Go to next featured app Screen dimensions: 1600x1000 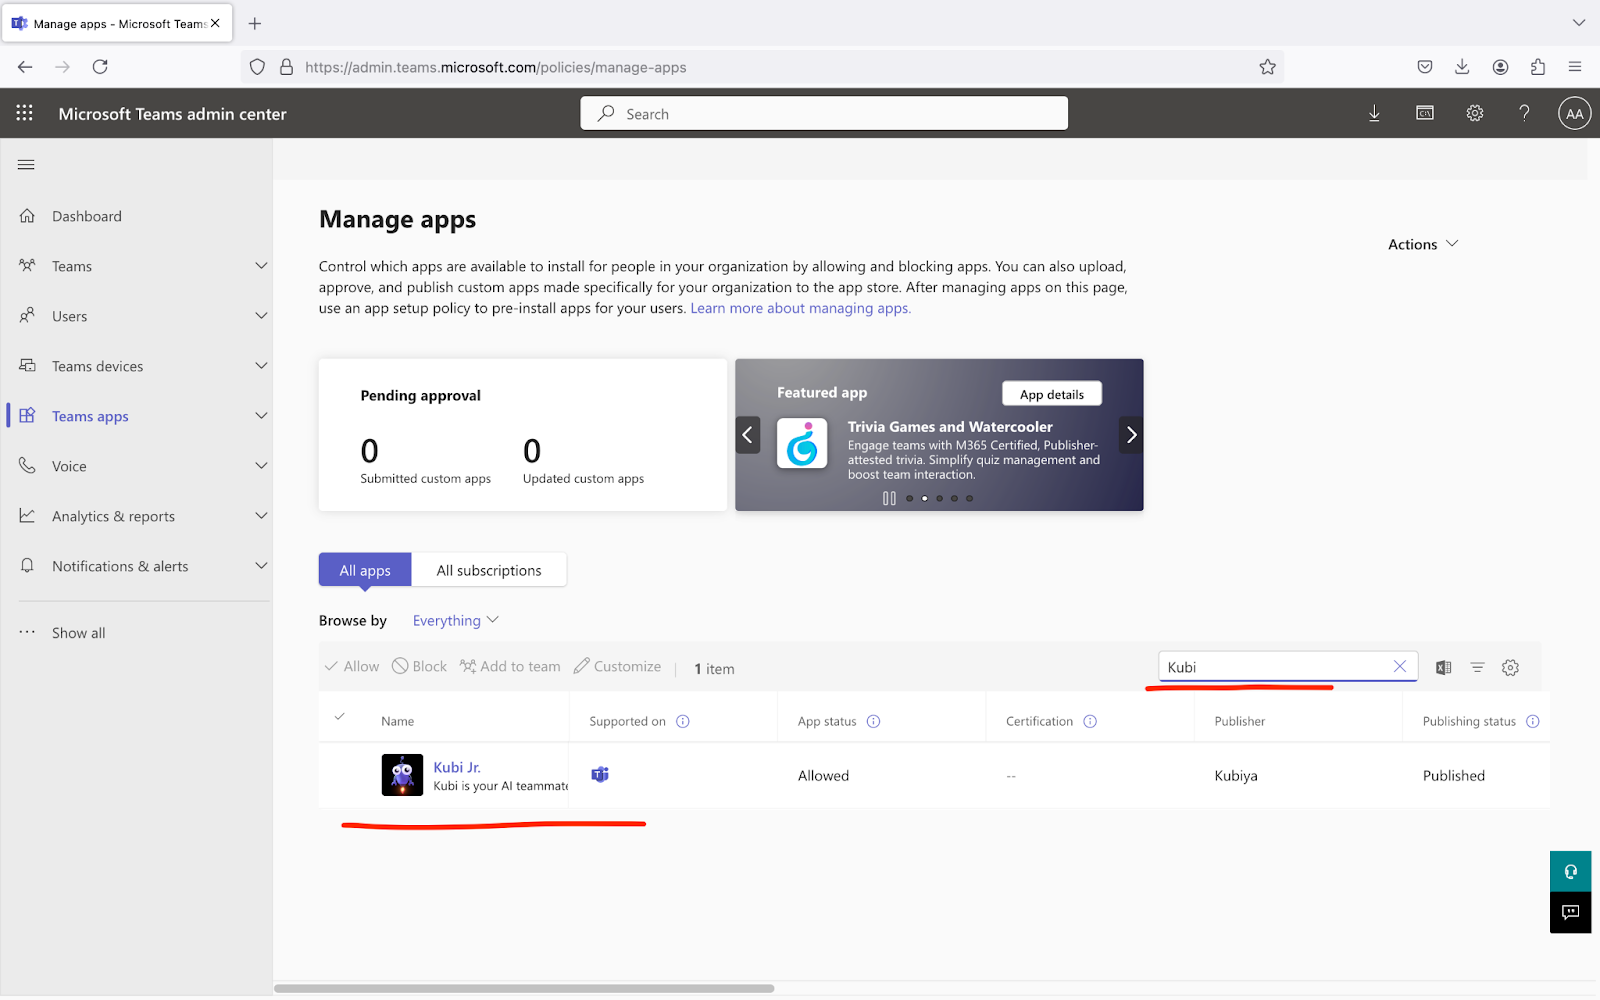click(x=1131, y=435)
